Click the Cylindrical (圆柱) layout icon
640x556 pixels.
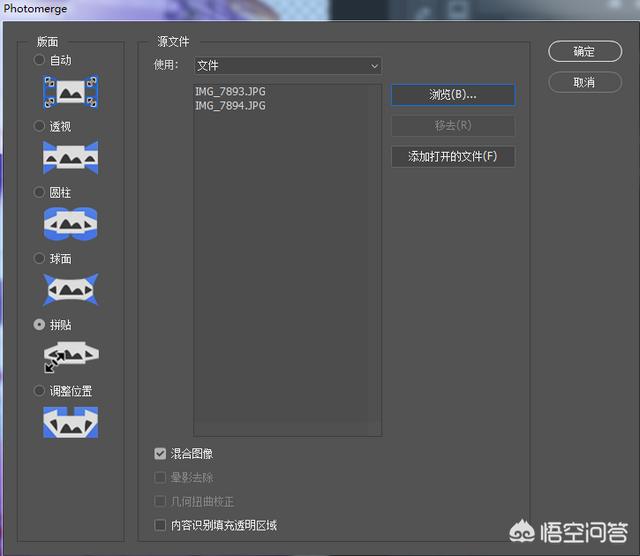tap(71, 224)
